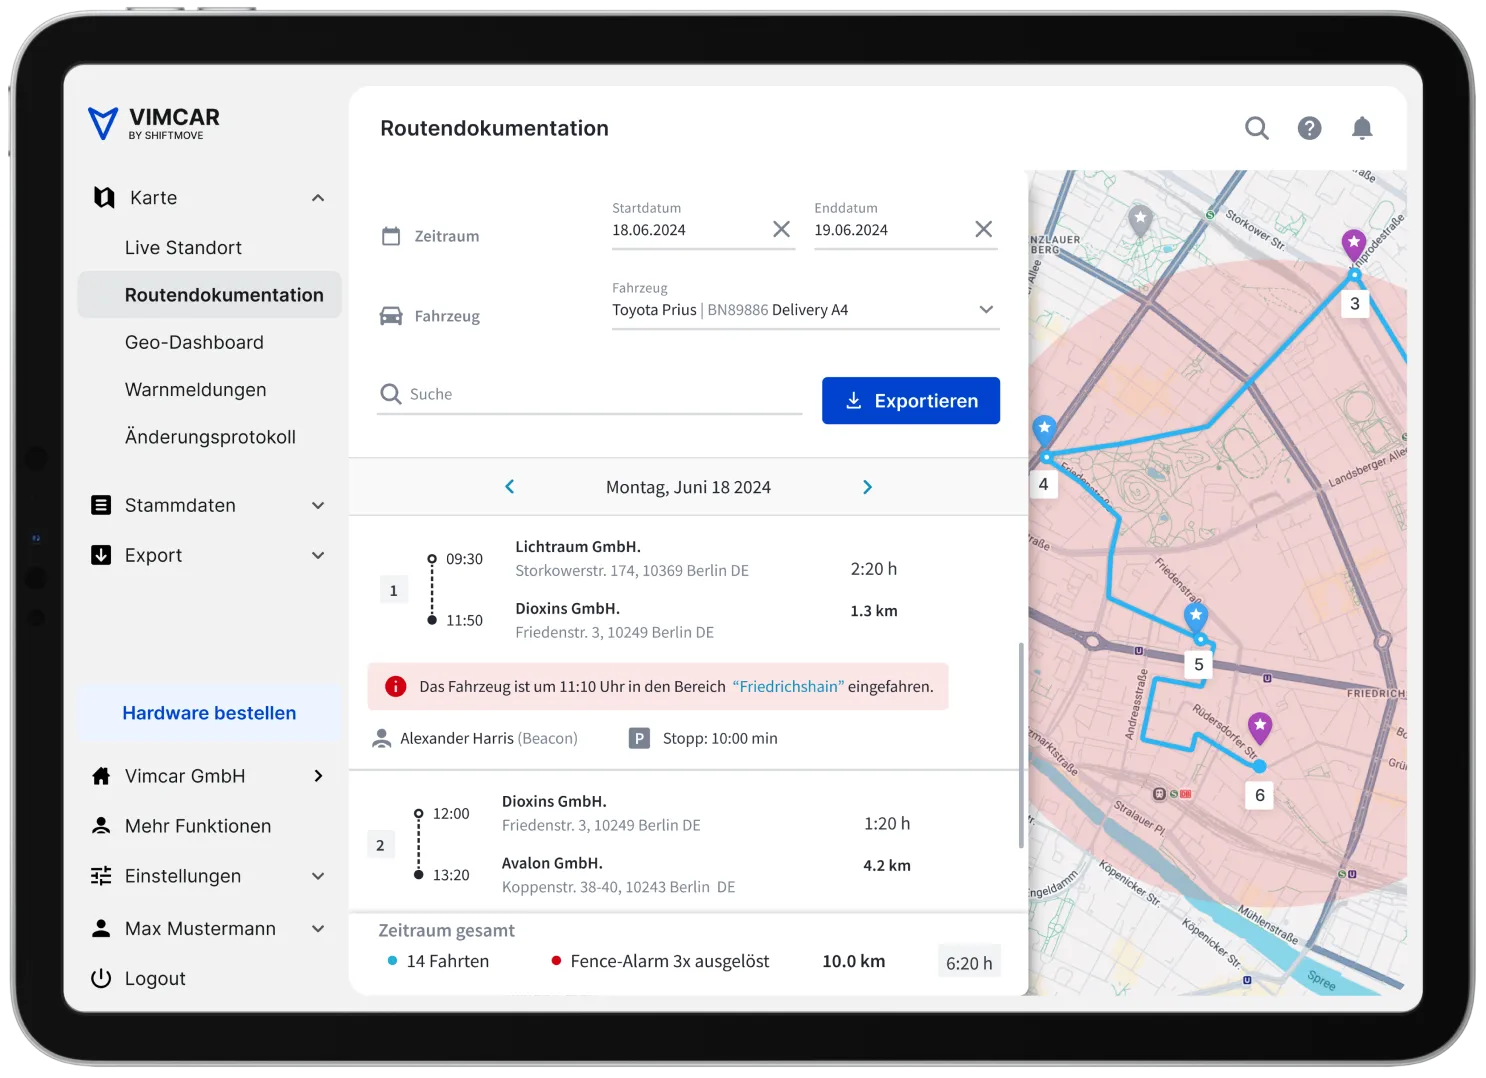
Task: Click "Lichtraum GmbH." trip start entry
Action: [578, 546]
